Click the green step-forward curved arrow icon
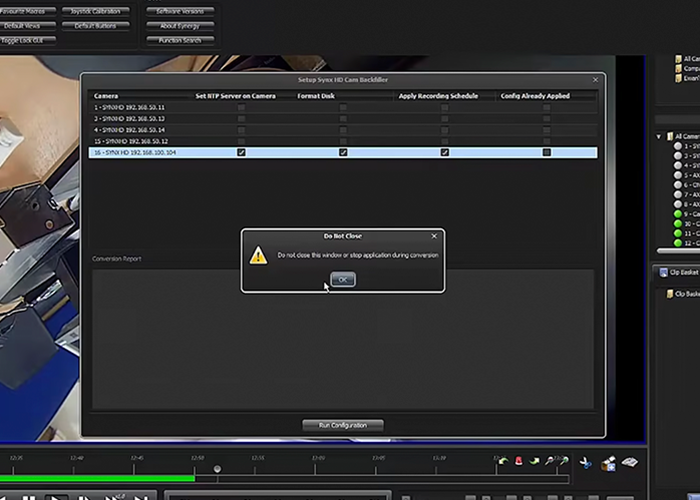Screen dimensions: 700x500 click(534, 461)
